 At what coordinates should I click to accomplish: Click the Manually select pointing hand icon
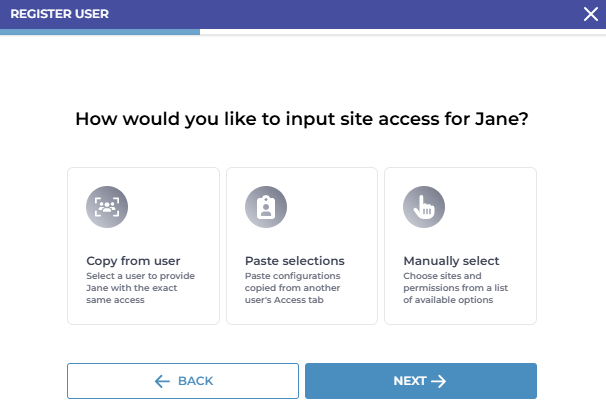pyautogui.click(x=423, y=208)
